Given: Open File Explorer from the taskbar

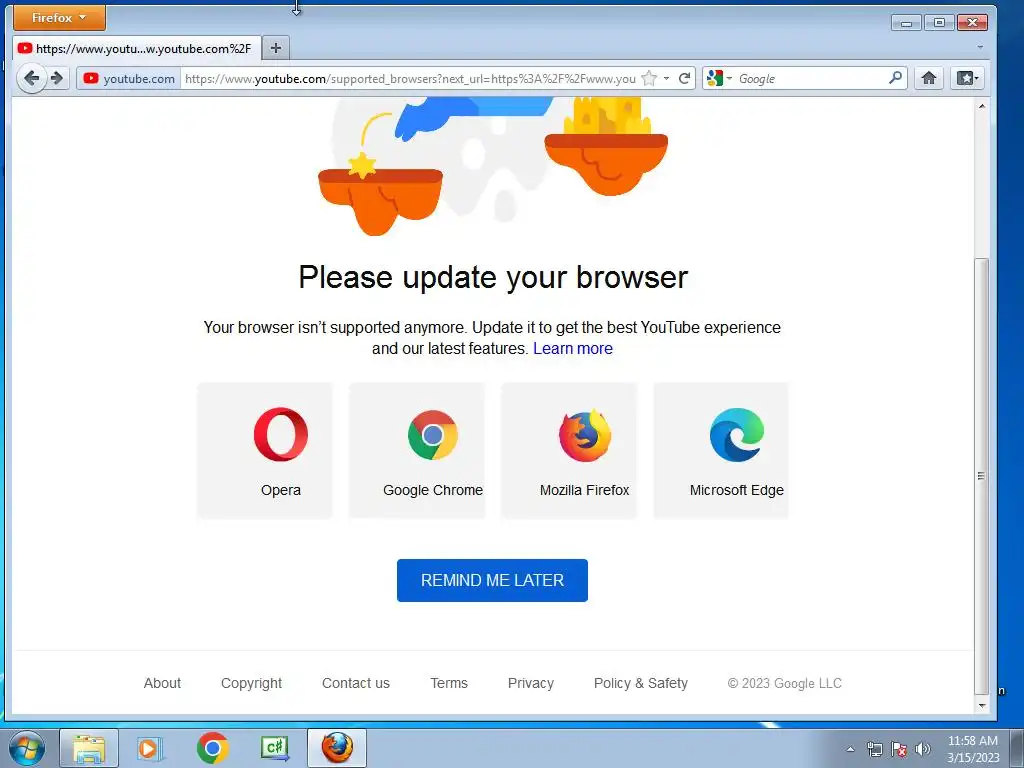Looking at the screenshot, I should (89, 748).
